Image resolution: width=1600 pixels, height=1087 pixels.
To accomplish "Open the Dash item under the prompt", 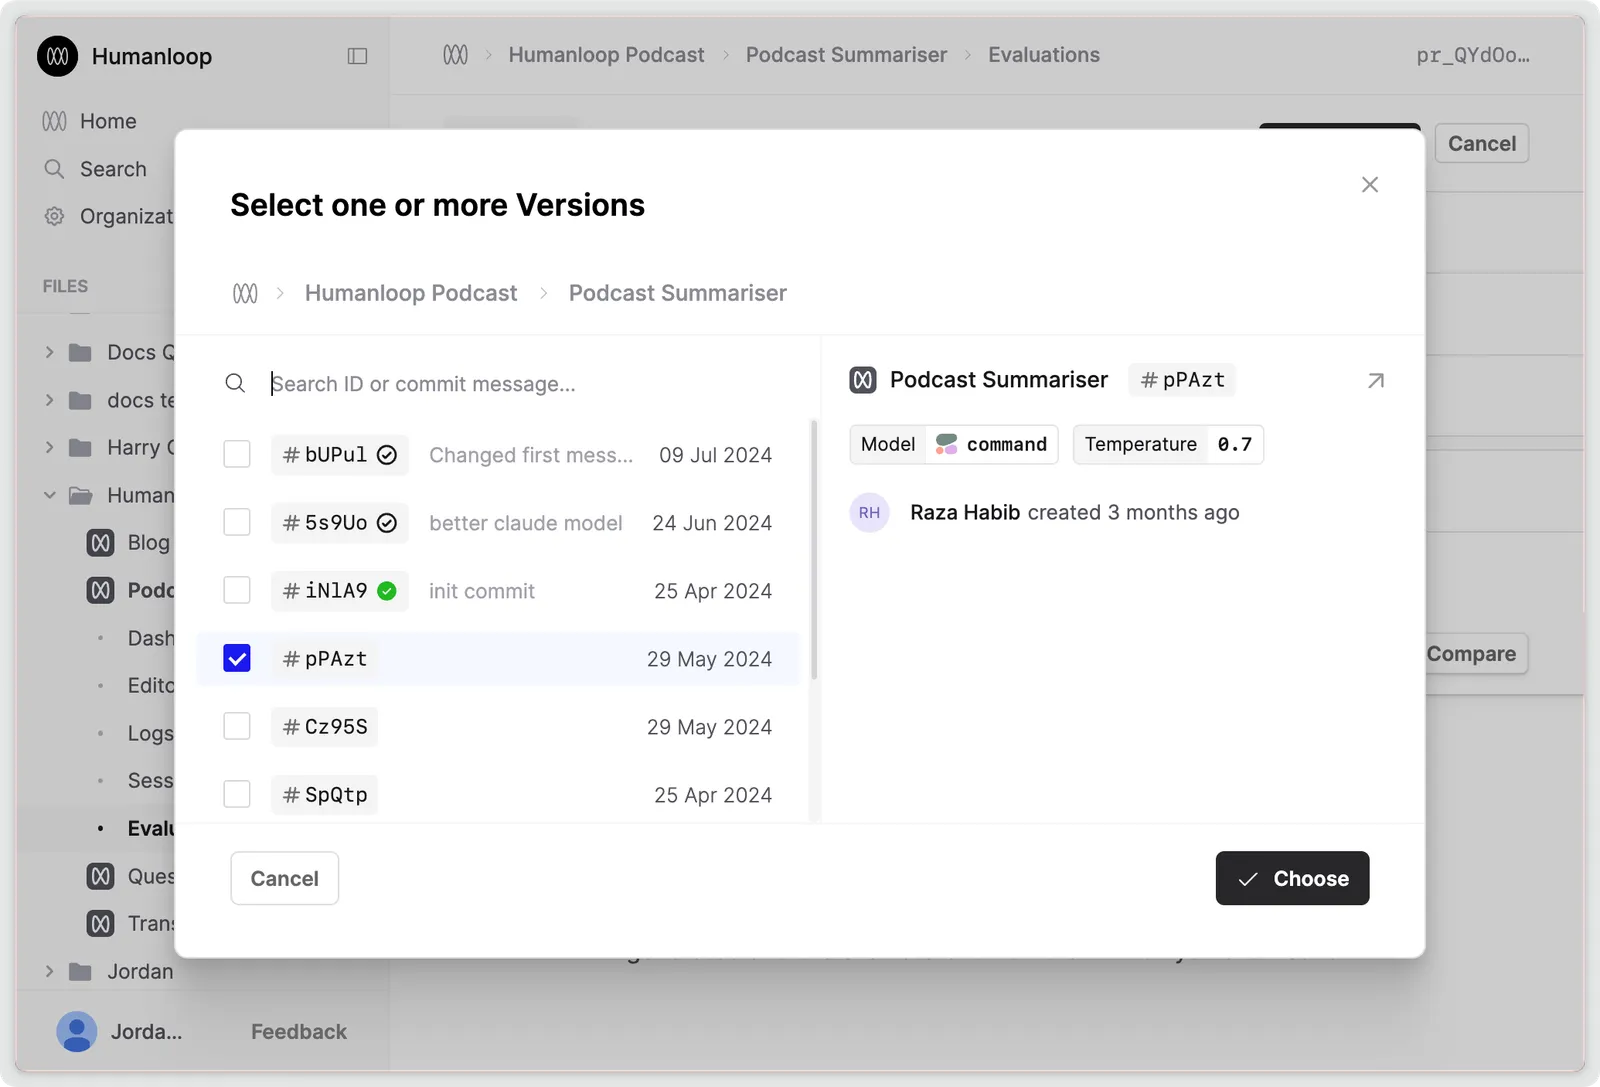I will [150, 638].
